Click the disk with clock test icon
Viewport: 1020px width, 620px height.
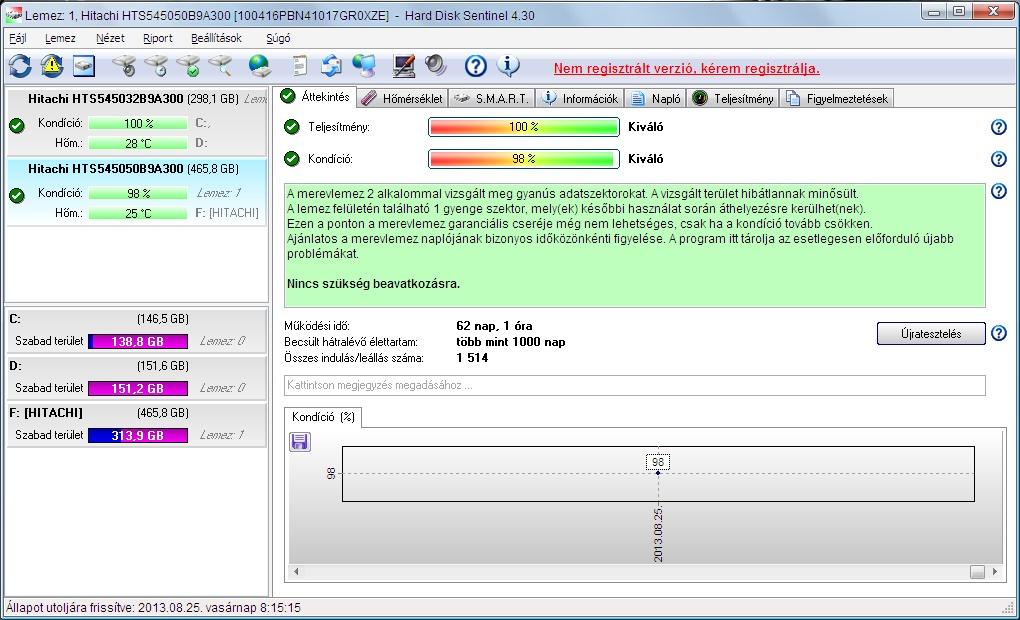tap(157, 66)
